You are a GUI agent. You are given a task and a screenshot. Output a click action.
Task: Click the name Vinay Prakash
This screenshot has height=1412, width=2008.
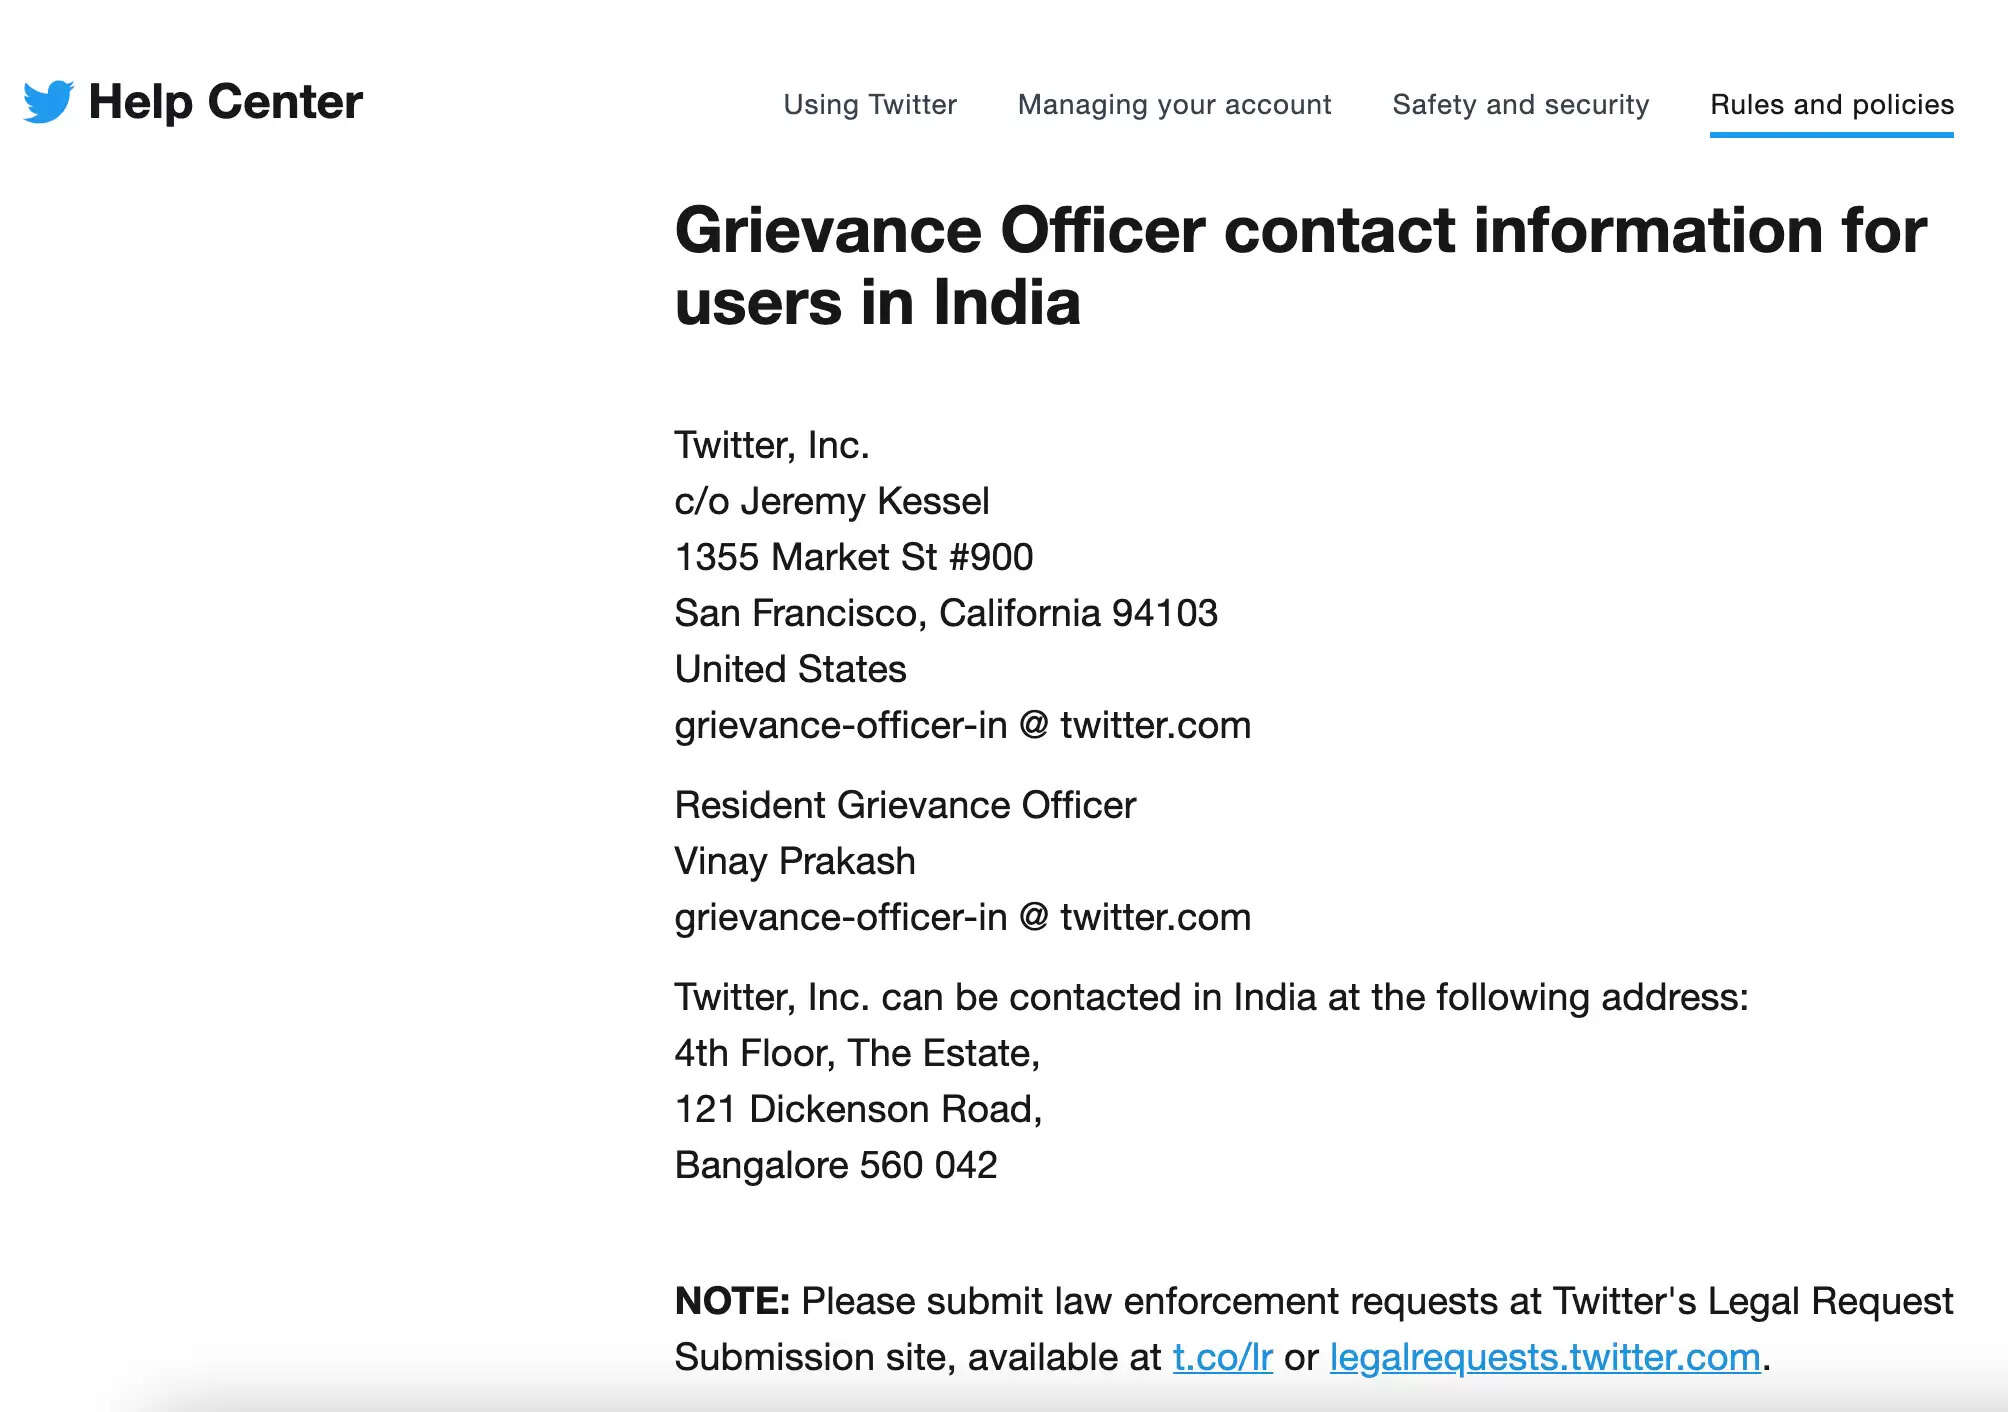pyautogui.click(x=795, y=861)
